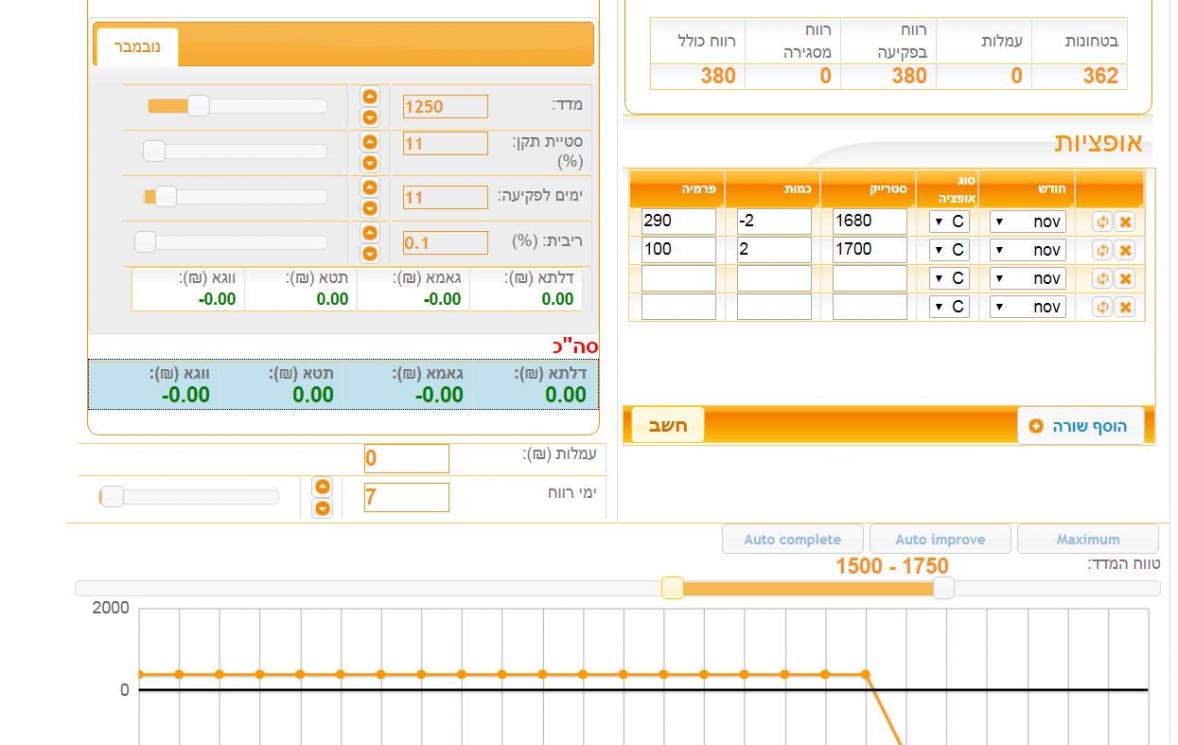Screen dimensions: 1178x745
Task: Expand the month dropdown in the third option row
Action: point(1027,278)
